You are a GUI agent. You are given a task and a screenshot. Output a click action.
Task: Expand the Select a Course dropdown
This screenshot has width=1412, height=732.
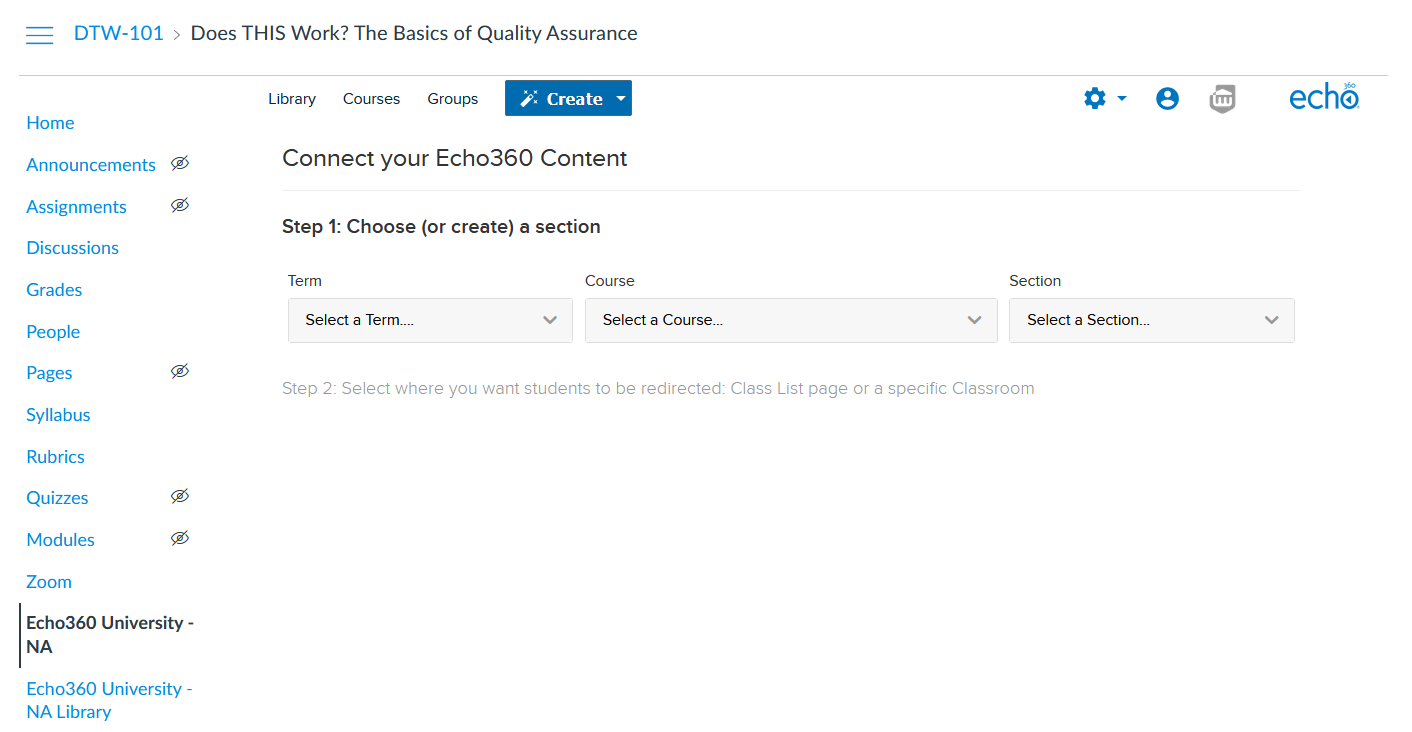(x=791, y=320)
